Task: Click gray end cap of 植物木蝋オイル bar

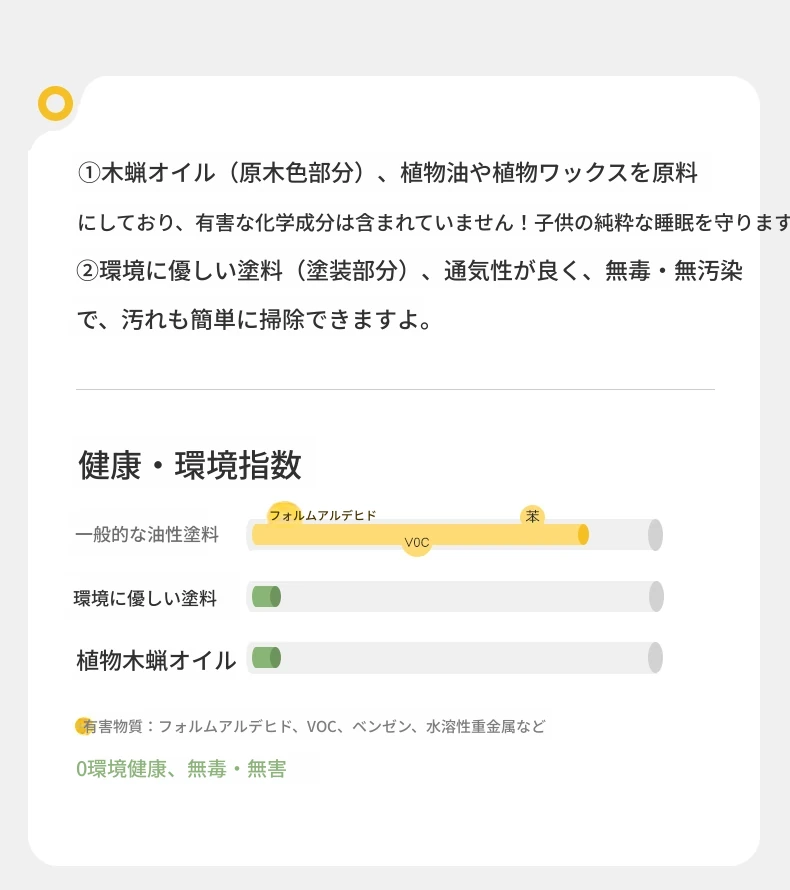Action: click(655, 658)
